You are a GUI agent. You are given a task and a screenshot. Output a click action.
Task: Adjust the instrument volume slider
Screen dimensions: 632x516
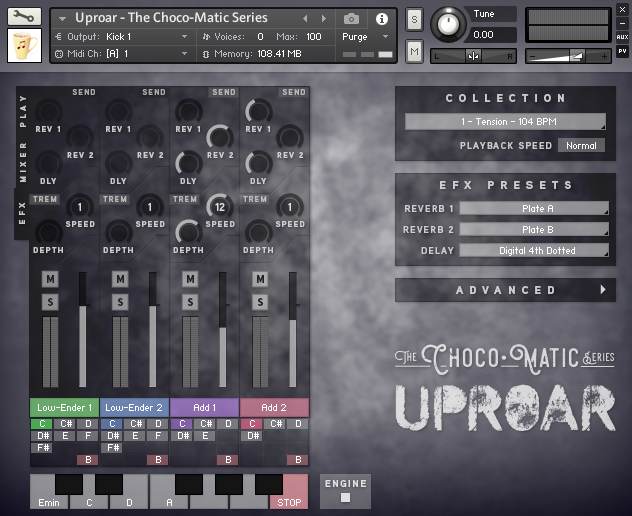[x=568, y=56]
